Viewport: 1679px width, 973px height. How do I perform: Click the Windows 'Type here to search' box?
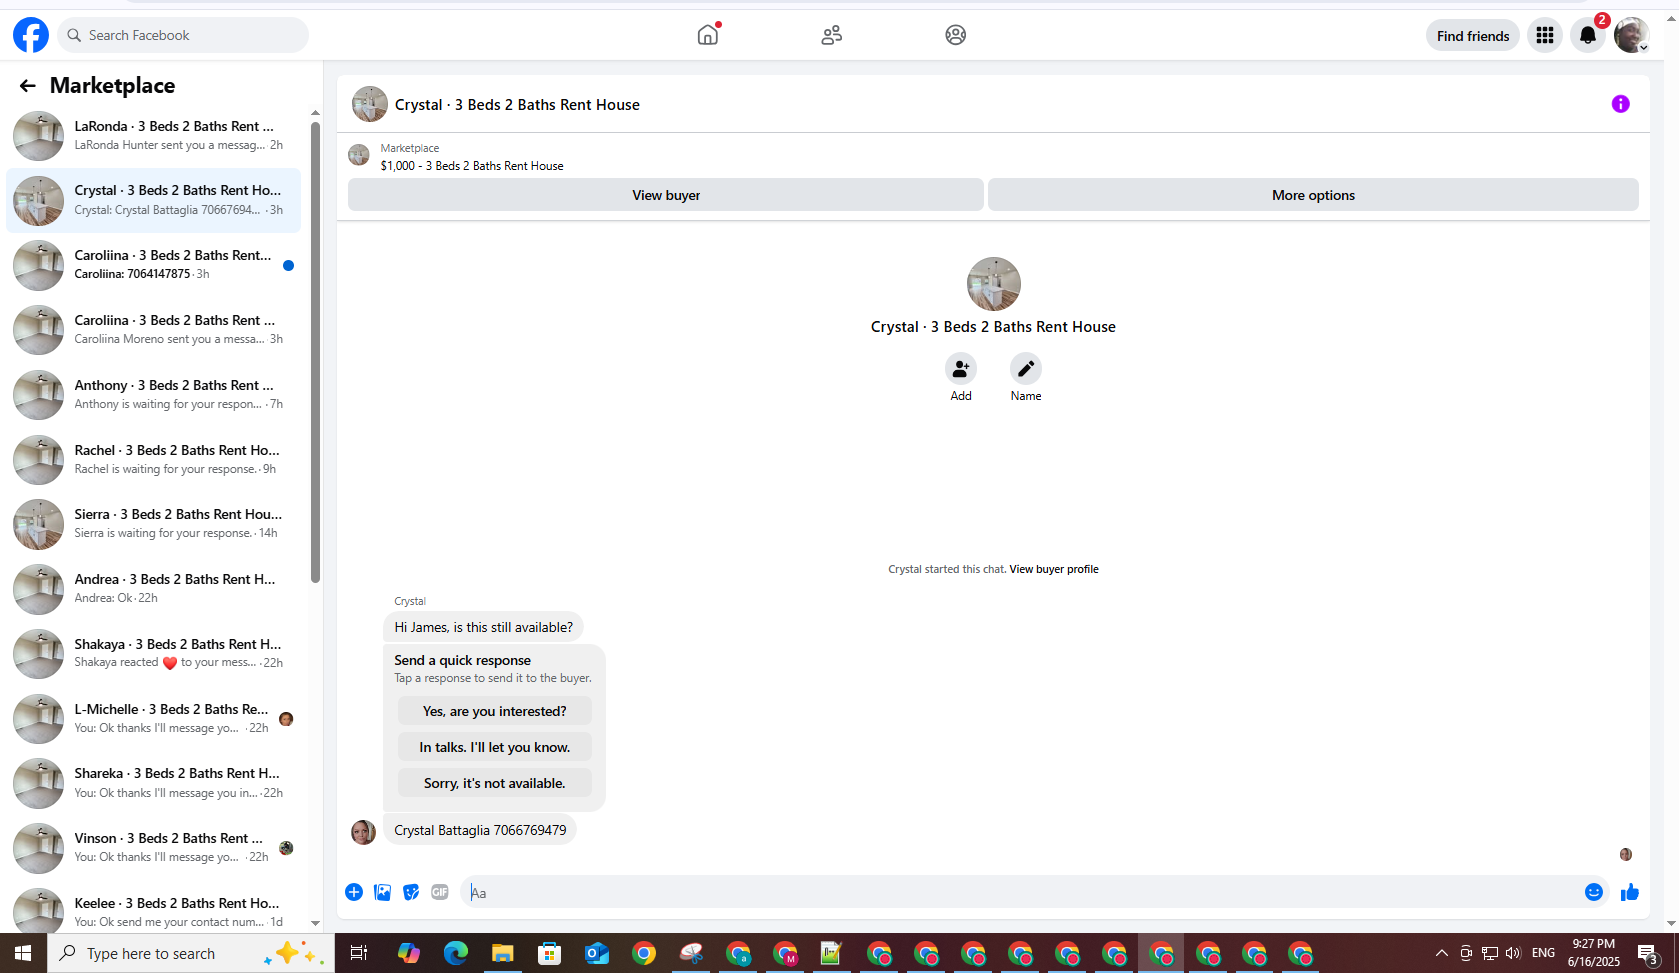(190, 953)
